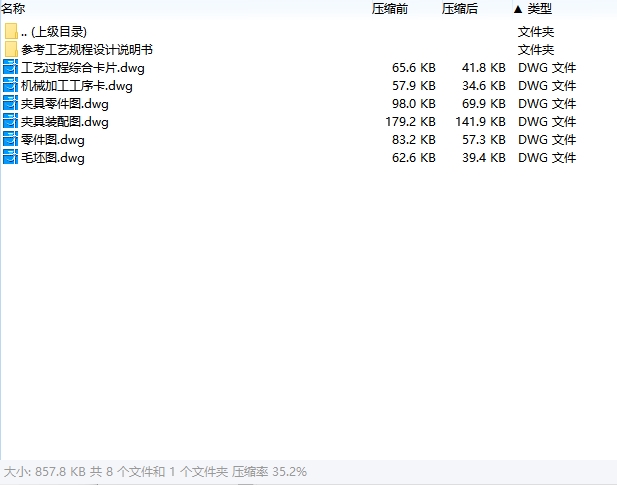Click the 62.6 KB size value
617x485 pixels.
[414, 158]
